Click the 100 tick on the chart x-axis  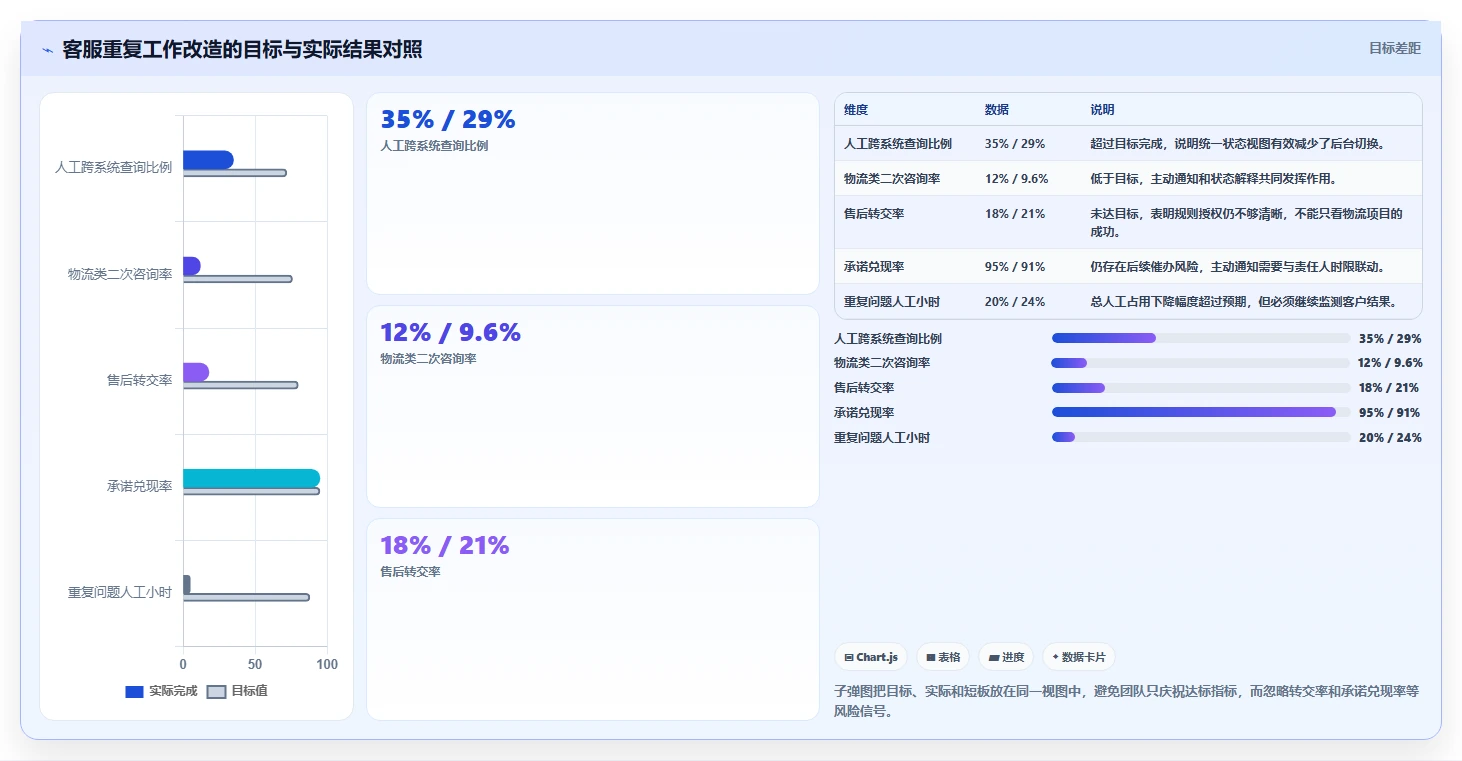[327, 665]
